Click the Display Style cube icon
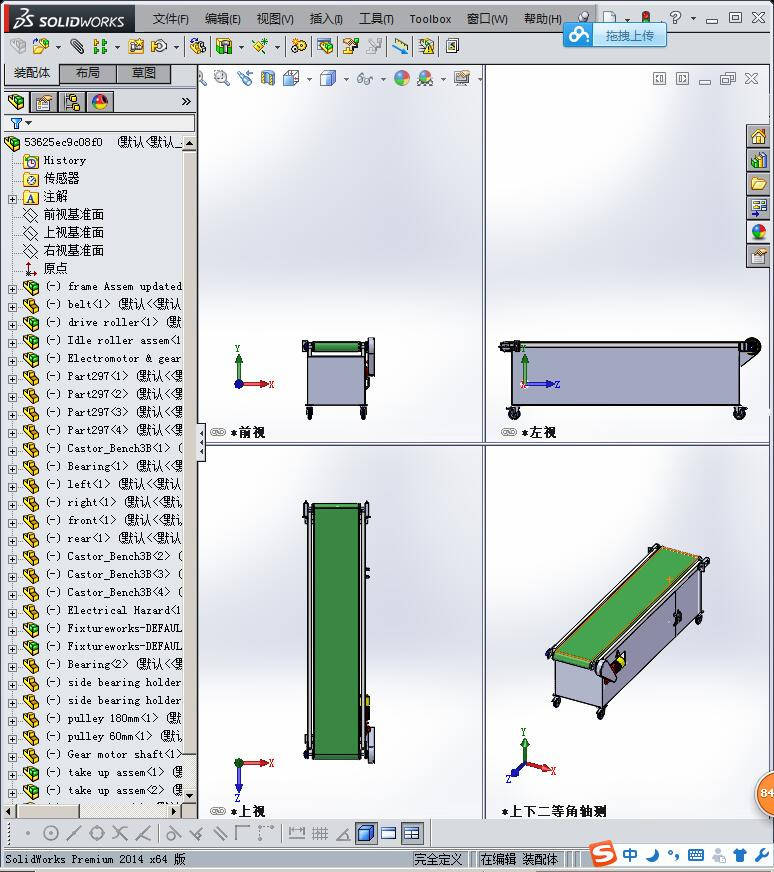This screenshot has width=774, height=872. point(328,78)
